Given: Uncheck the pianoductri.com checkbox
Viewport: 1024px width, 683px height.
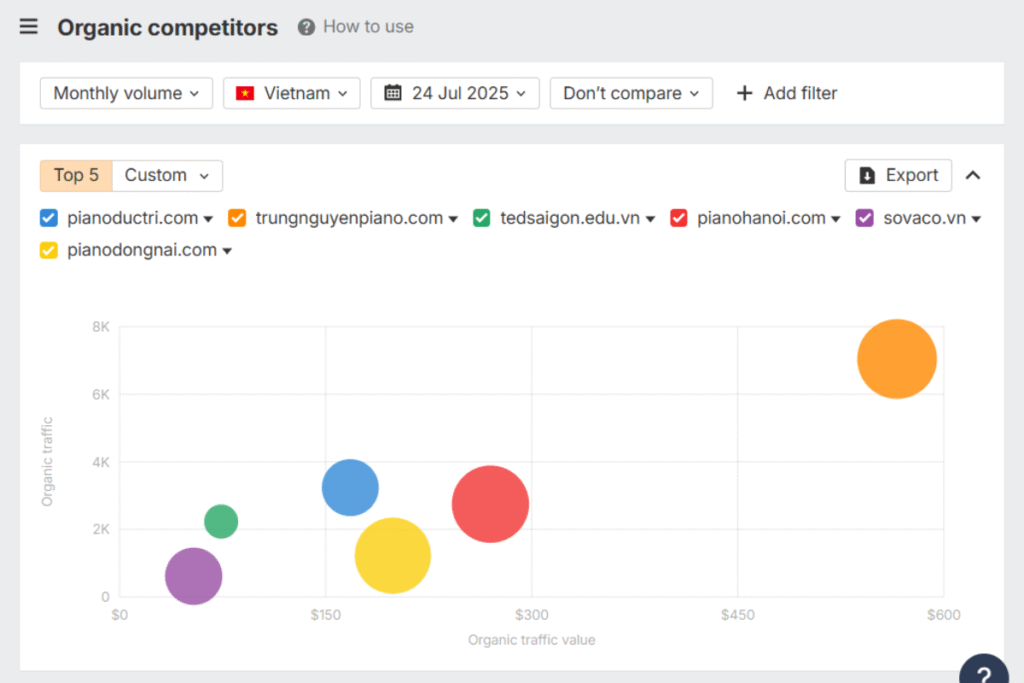Looking at the screenshot, I should click(49, 218).
